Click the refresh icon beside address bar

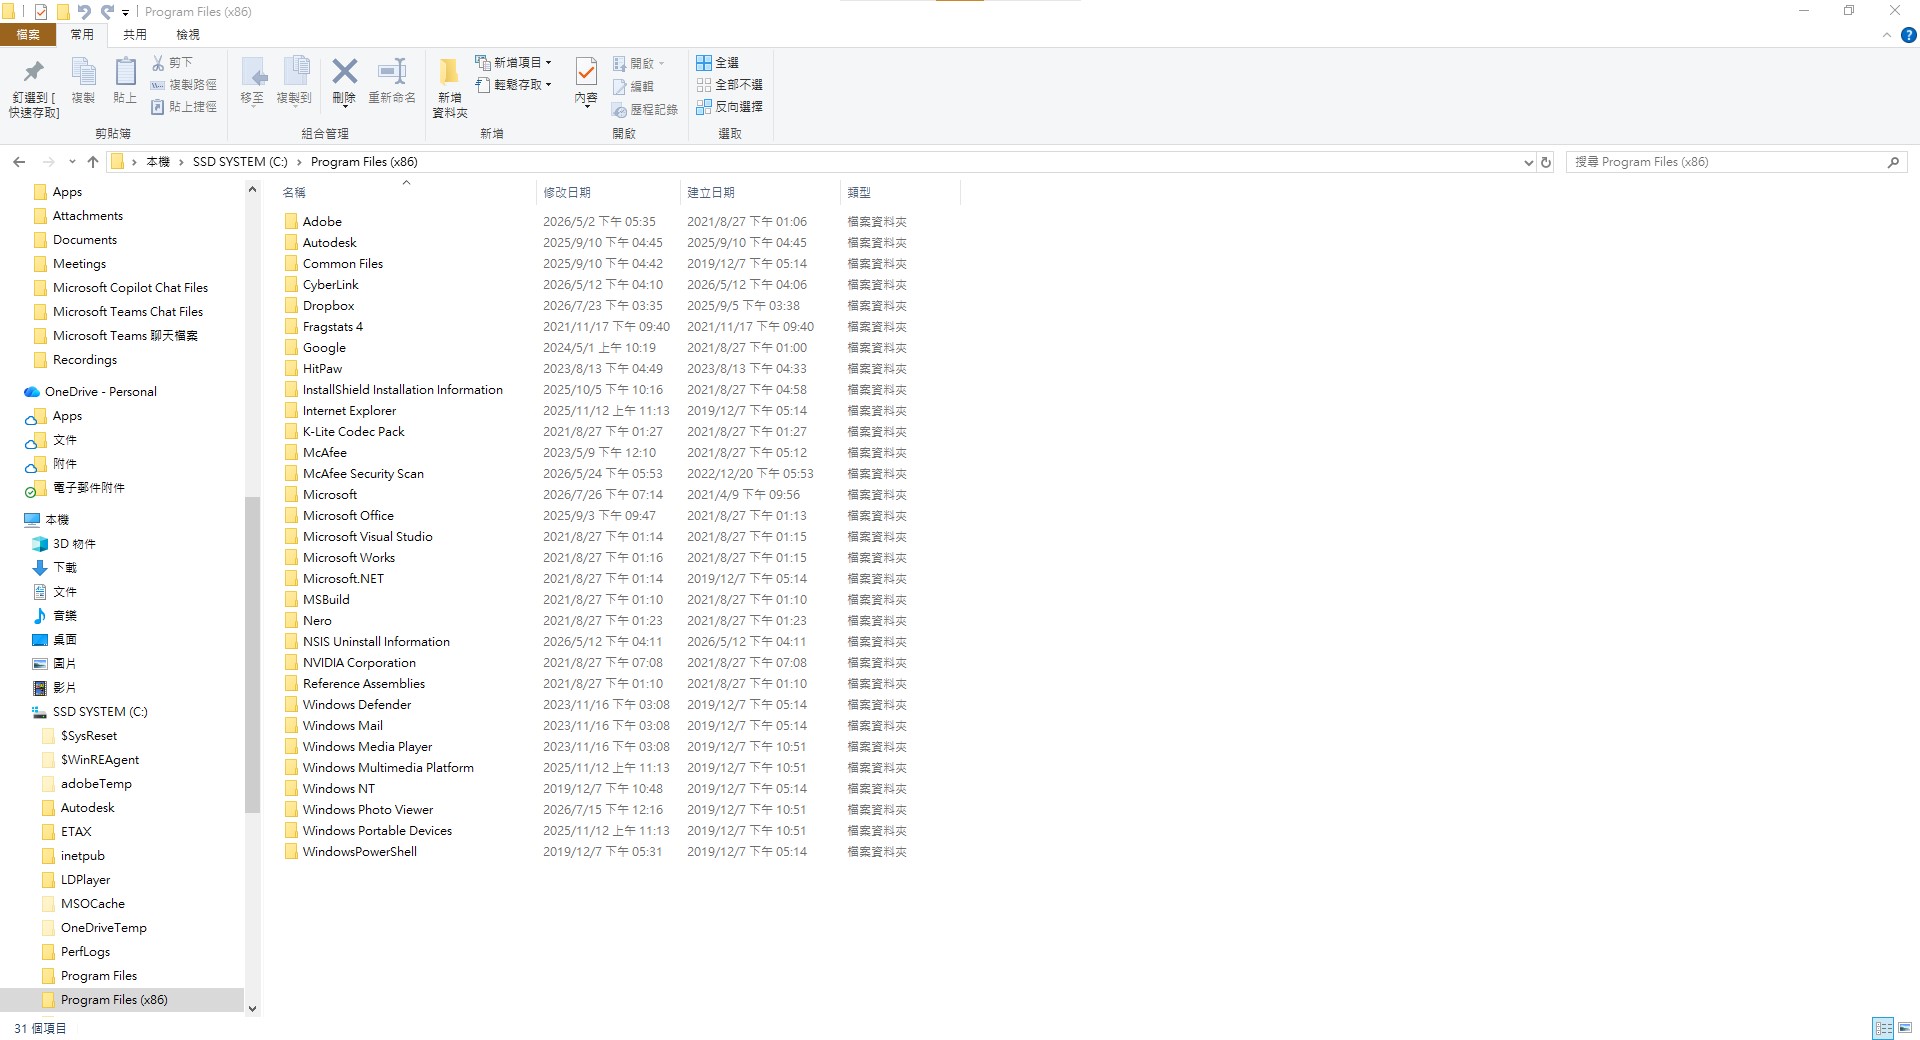coord(1546,162)
